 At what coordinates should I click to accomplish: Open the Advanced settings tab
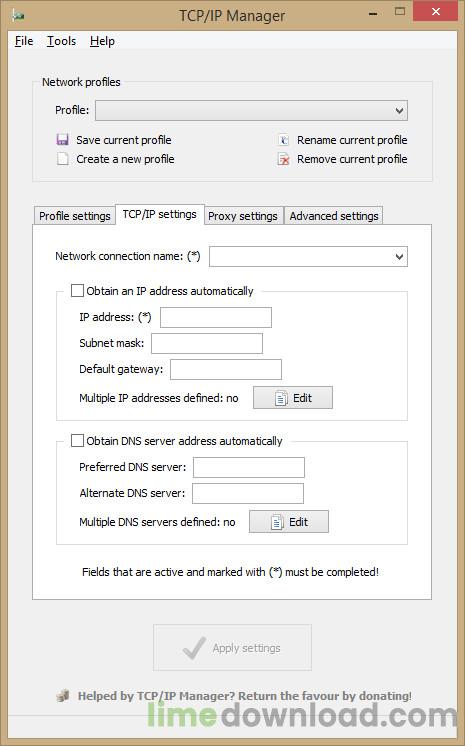(x=334, y=216)
